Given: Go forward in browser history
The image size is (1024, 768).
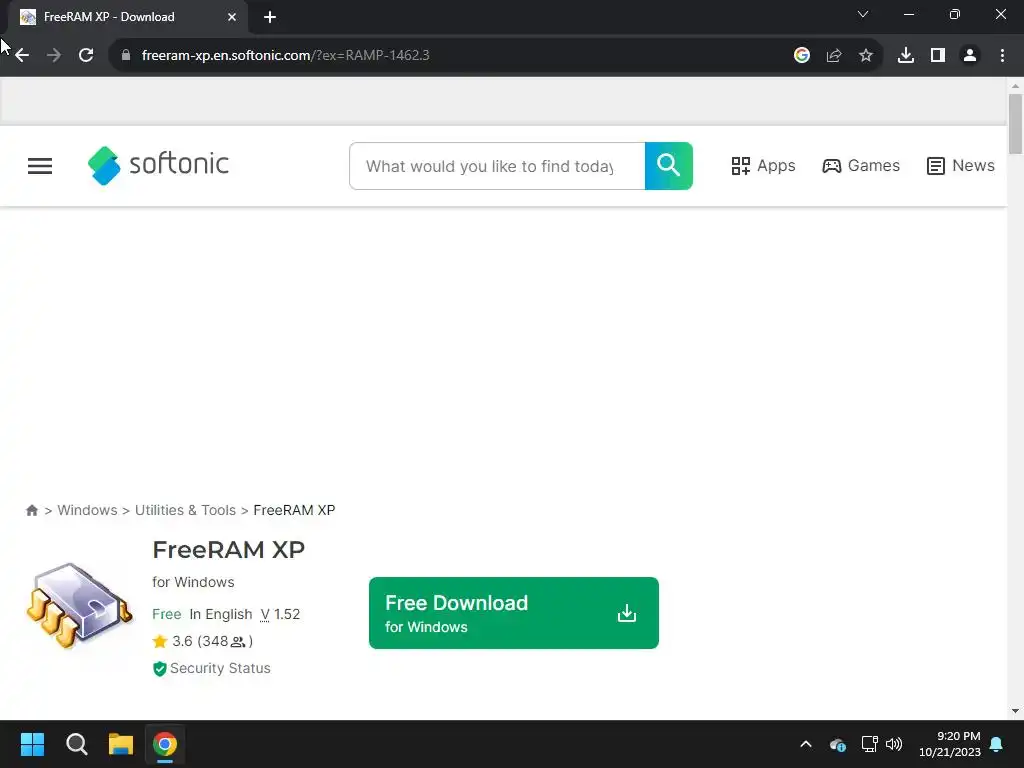Looking at the screenshot, I should point(54,56).
